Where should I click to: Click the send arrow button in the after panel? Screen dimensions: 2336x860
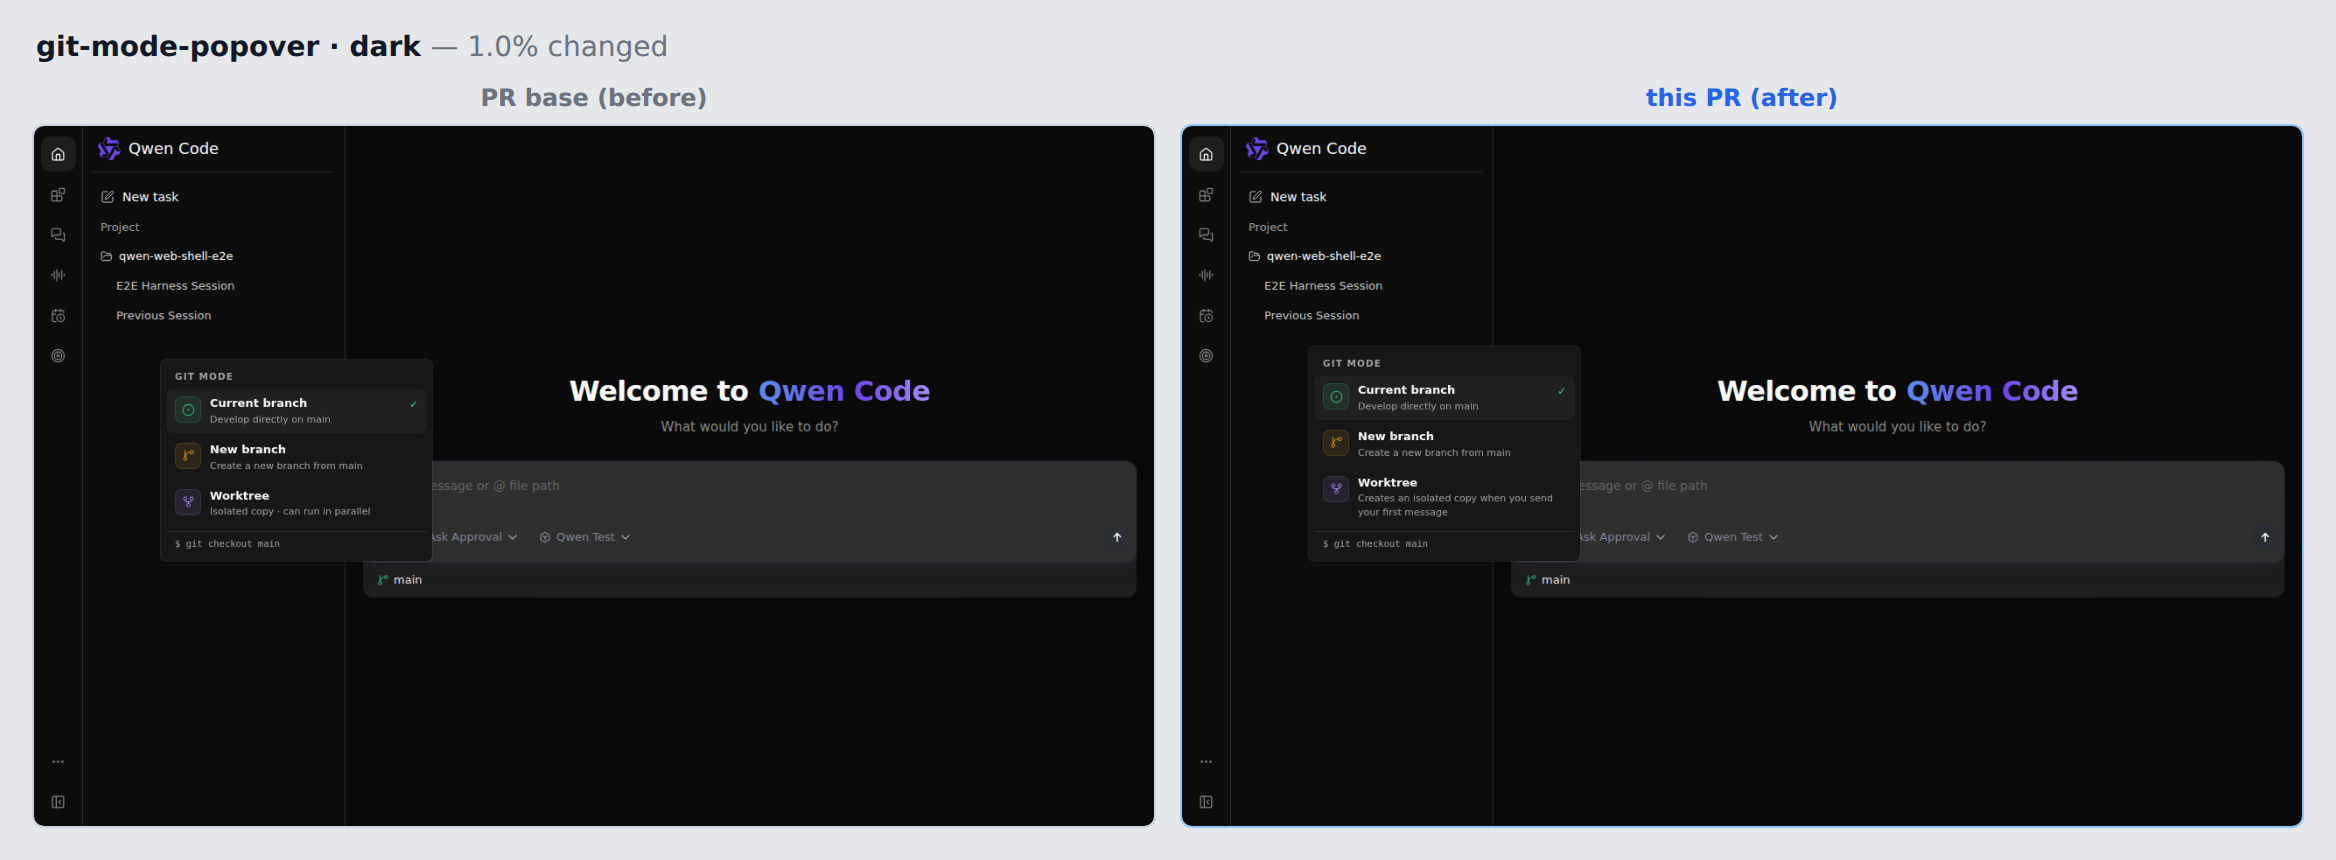tap(2265, 537)
